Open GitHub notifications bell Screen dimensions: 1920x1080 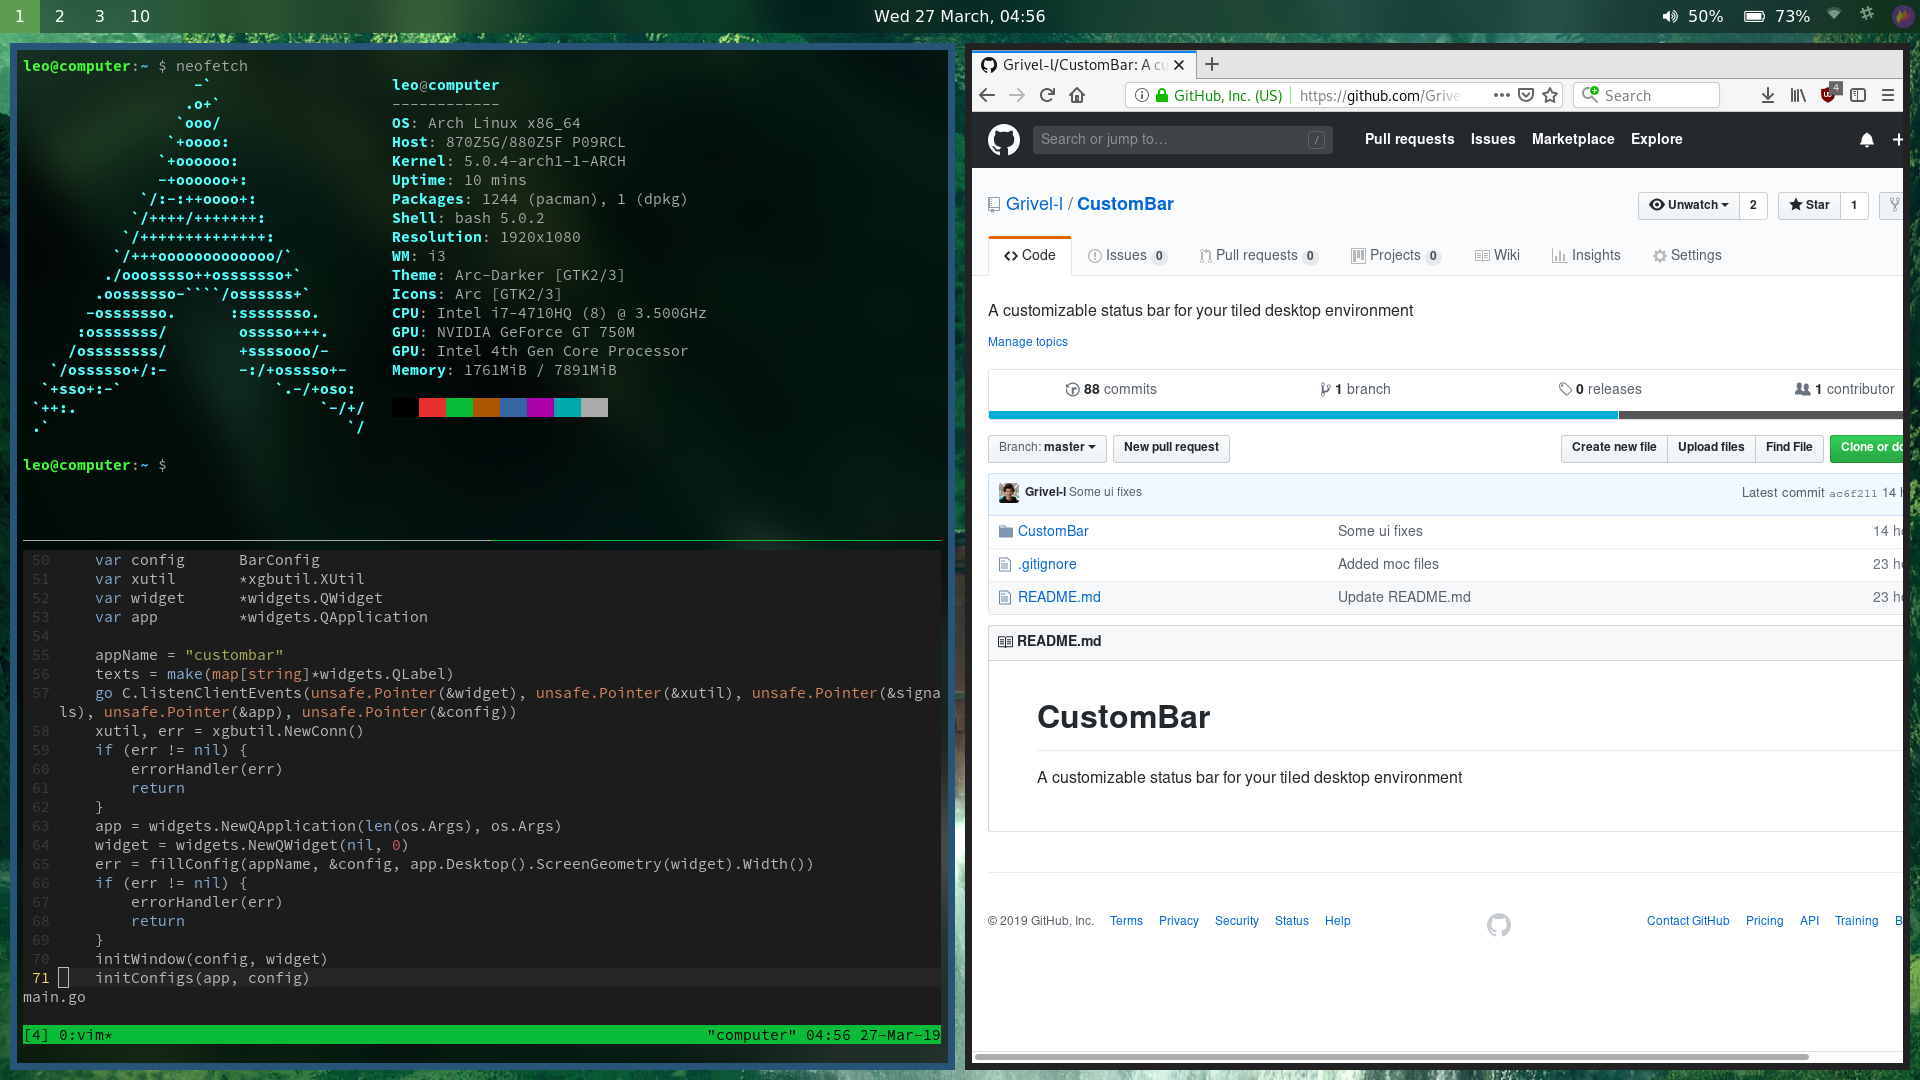pos(1867,140)
